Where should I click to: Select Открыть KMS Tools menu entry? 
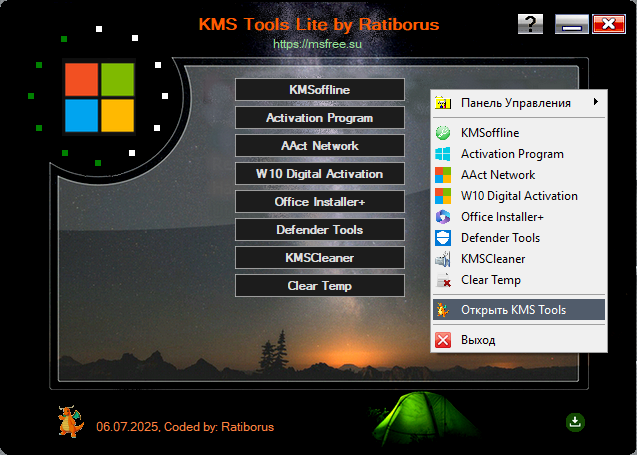tap(519, 310)
